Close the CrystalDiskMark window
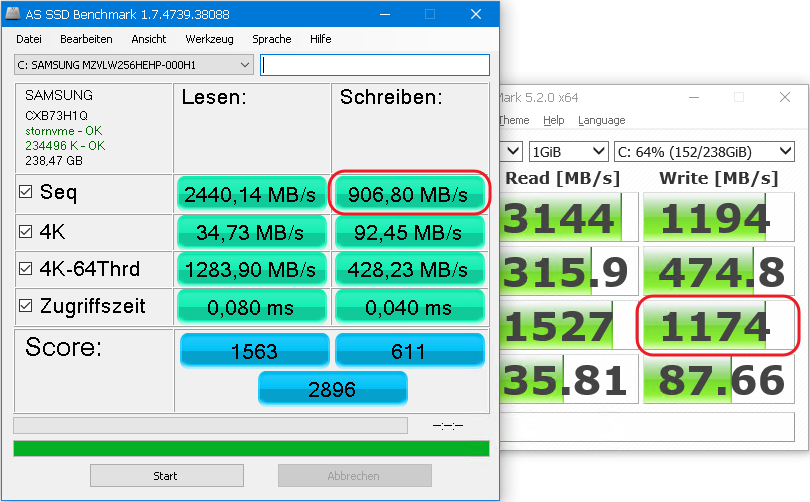This screenshot has width=810, height=502. tap(785, 97)
